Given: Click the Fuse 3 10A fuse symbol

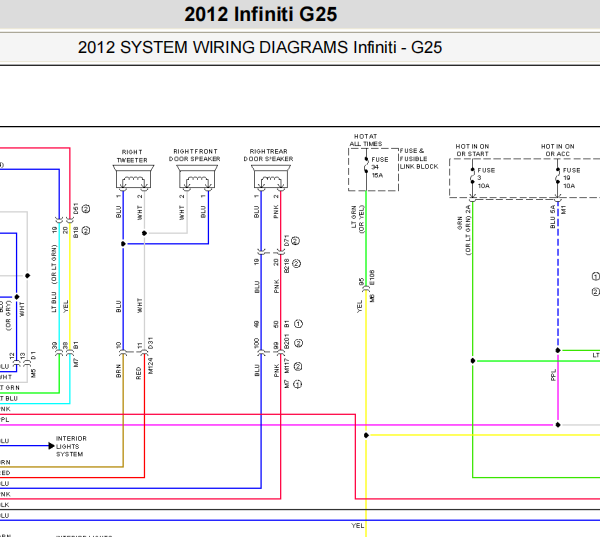Looking at the screenshot, I should 473,177.
